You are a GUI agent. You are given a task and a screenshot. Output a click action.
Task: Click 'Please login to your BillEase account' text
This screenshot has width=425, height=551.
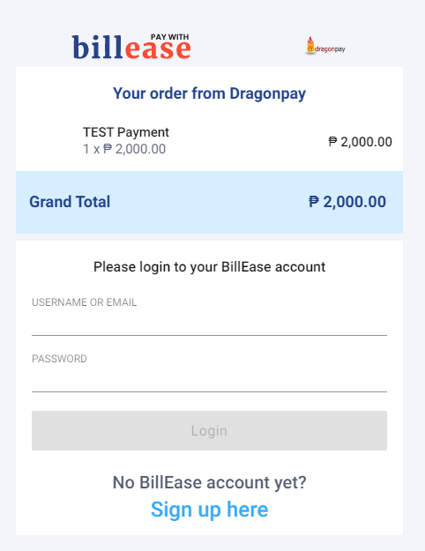tap(209, 267)
